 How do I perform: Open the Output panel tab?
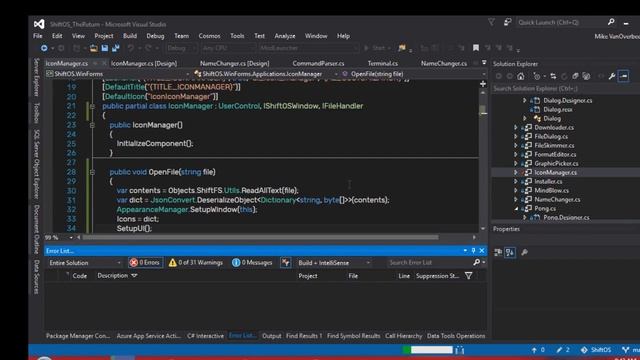pyautogui.click(x=271, y=336)
